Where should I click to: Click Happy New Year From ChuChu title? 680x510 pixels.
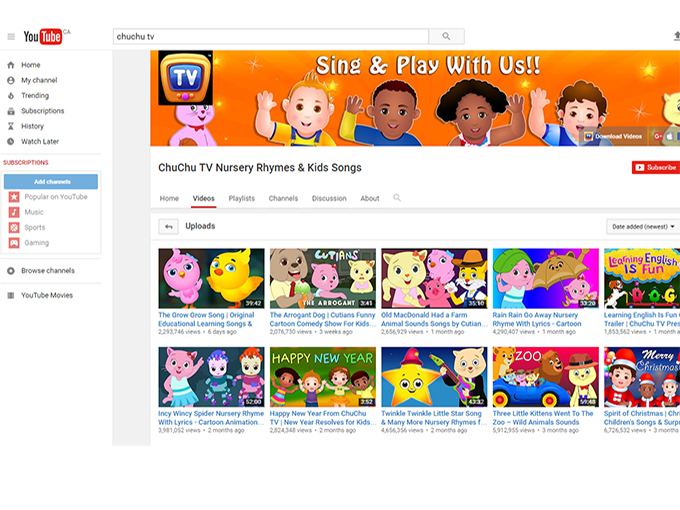(323, 418)
